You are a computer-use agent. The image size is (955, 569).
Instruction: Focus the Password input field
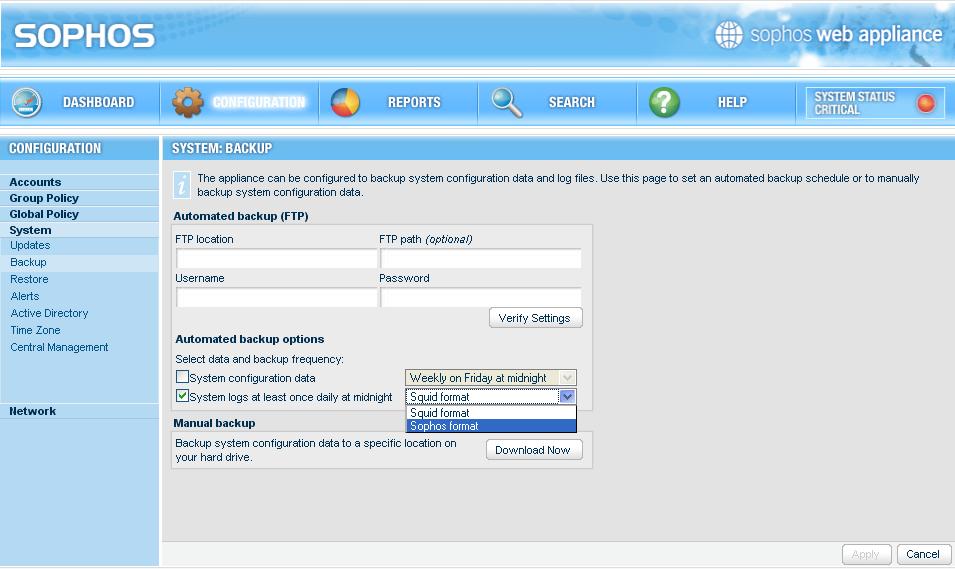click(481, 297)
